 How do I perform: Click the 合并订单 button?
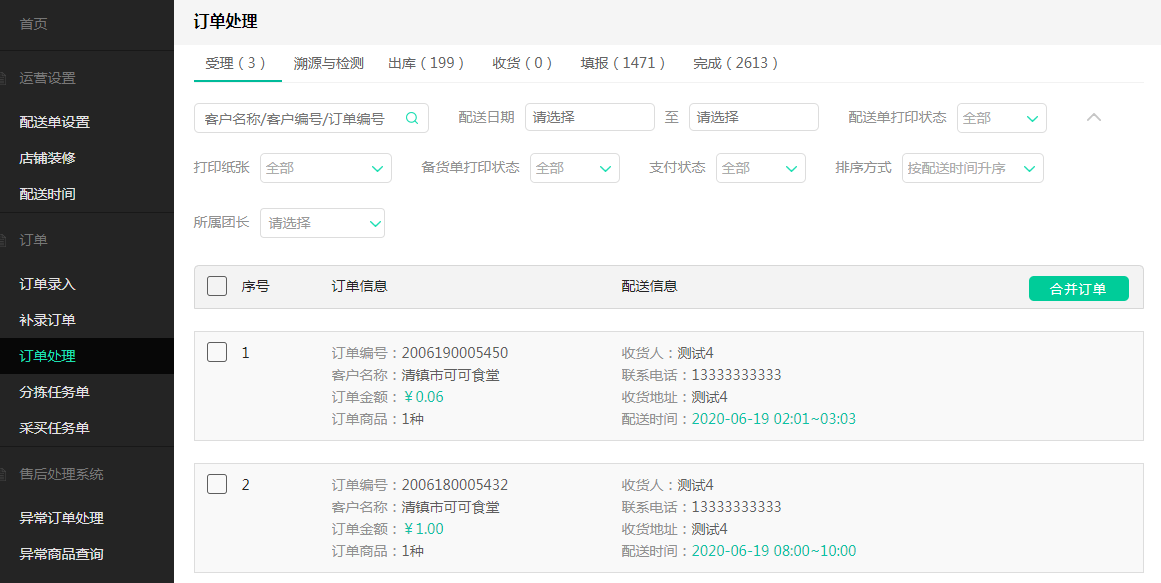pyautogui.click(x=1078, y=287)
